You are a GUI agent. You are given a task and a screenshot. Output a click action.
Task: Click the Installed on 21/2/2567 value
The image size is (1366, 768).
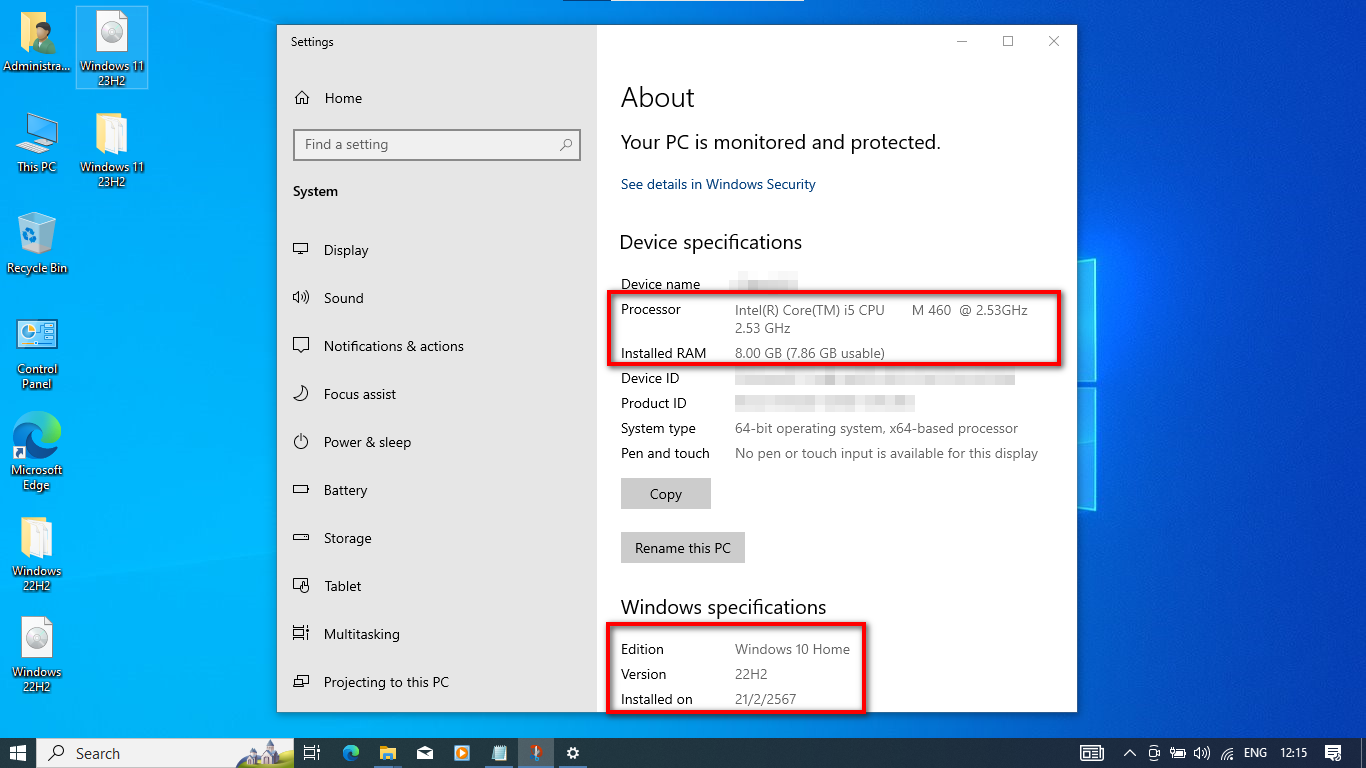coord(765,699)
